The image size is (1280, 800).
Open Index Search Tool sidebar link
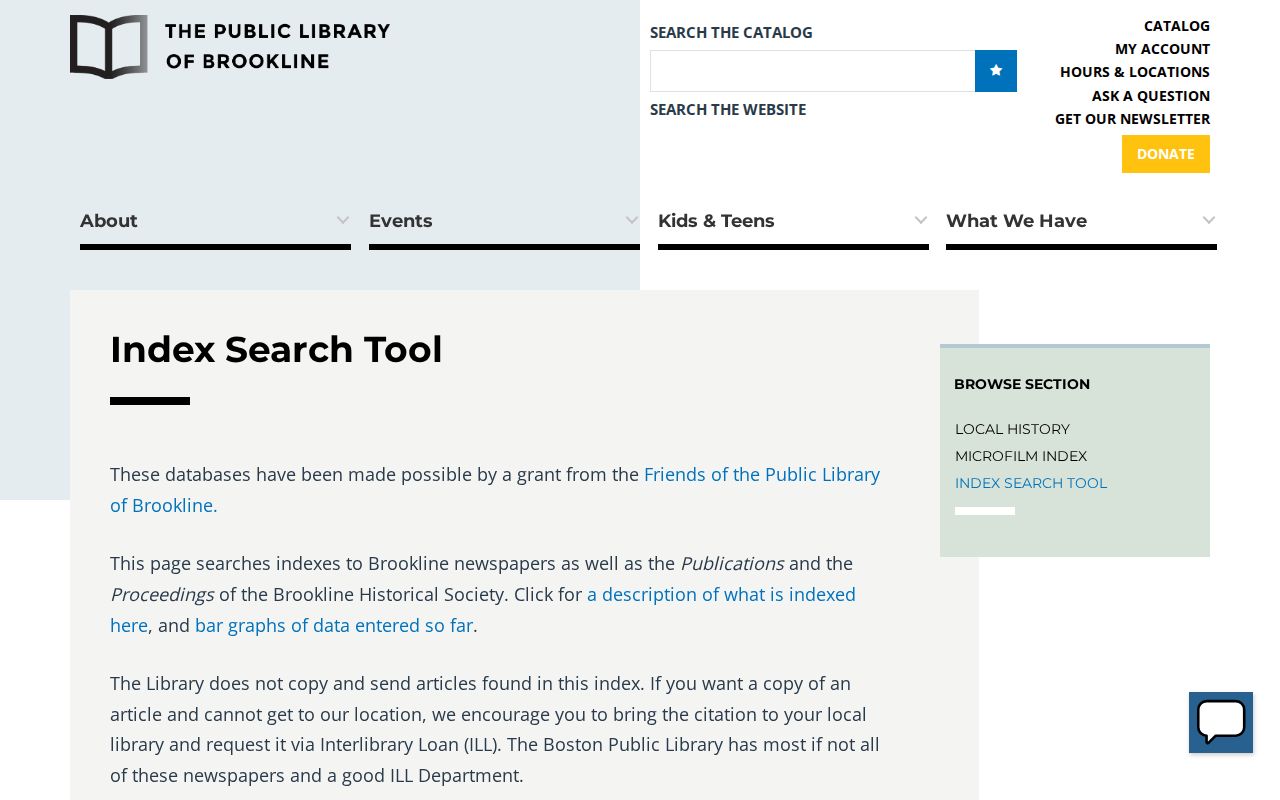(x=1031, y=483)
